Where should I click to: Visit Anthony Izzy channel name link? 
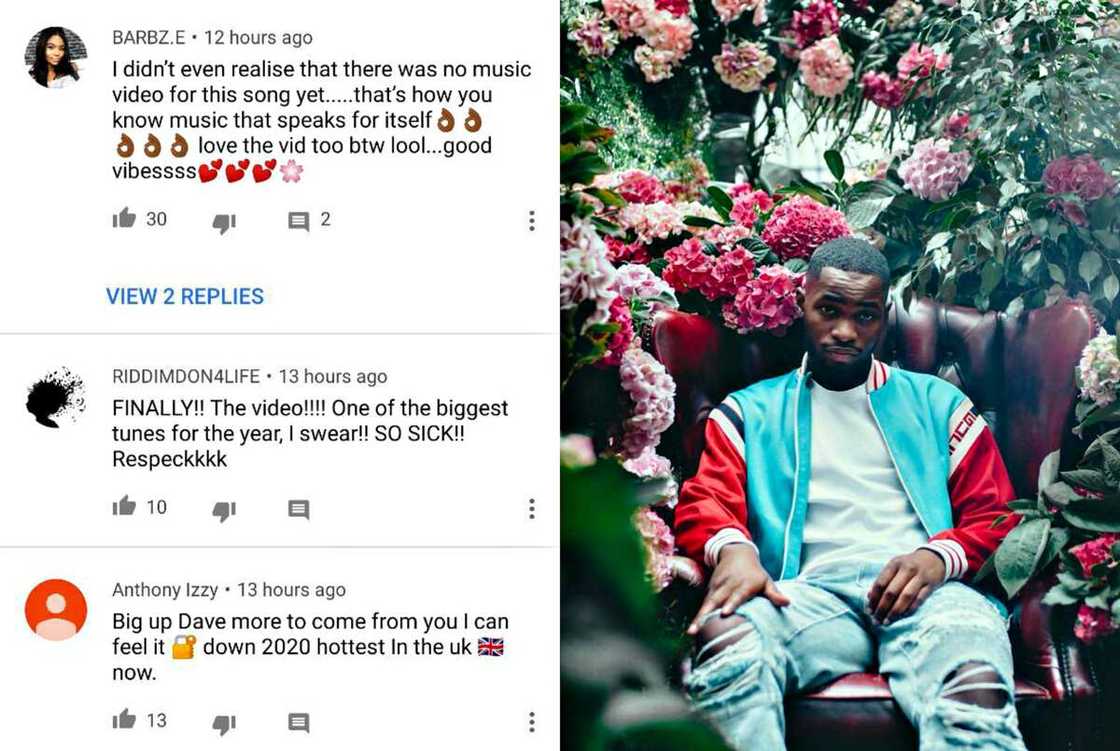pyautogui.click(x=165, y=590)
